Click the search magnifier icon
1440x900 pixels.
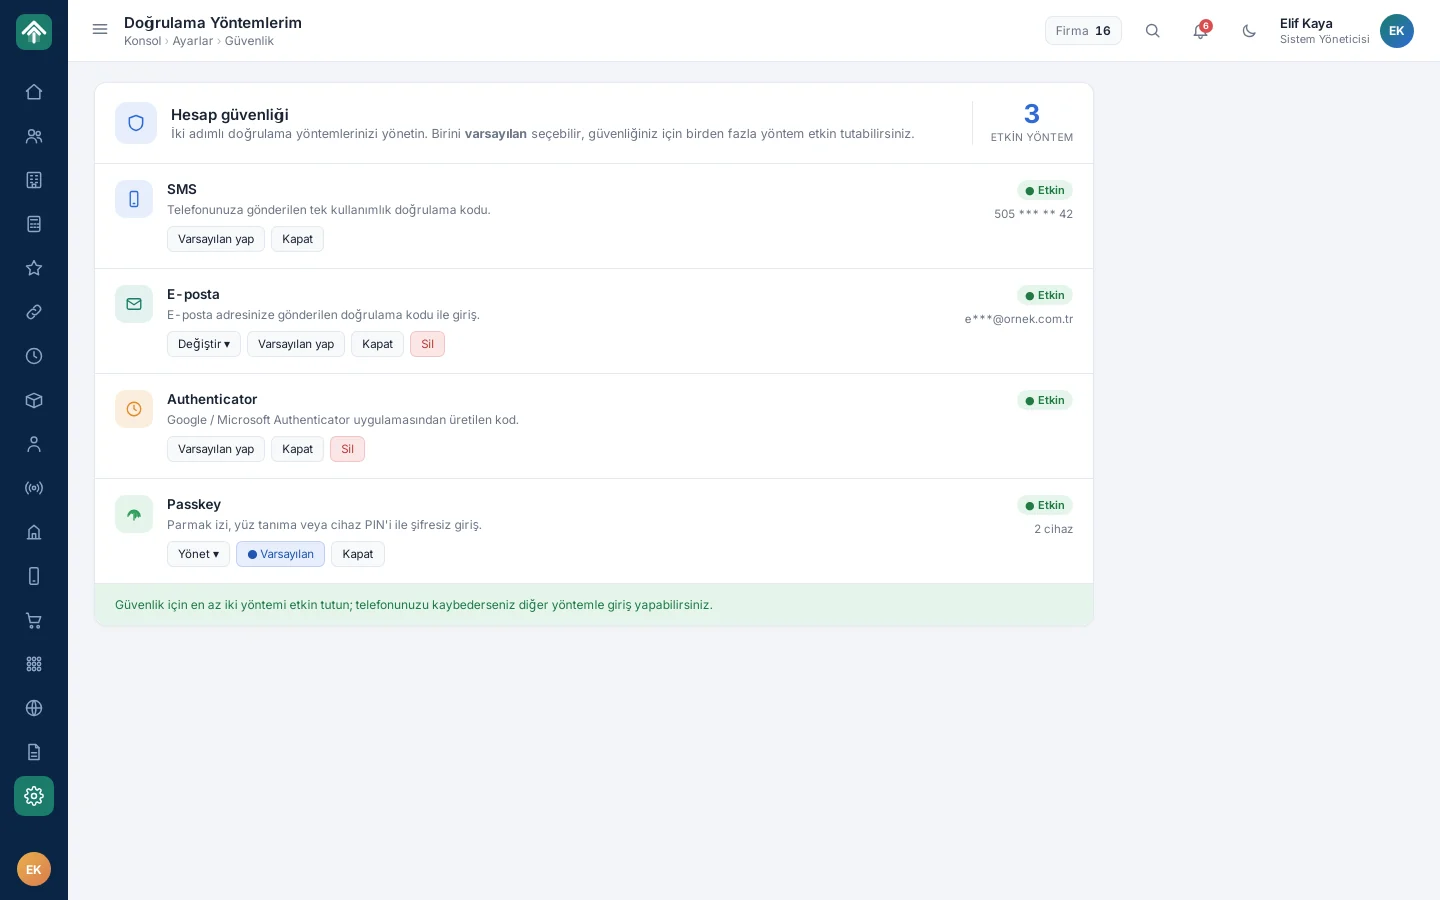[1153, 31]
